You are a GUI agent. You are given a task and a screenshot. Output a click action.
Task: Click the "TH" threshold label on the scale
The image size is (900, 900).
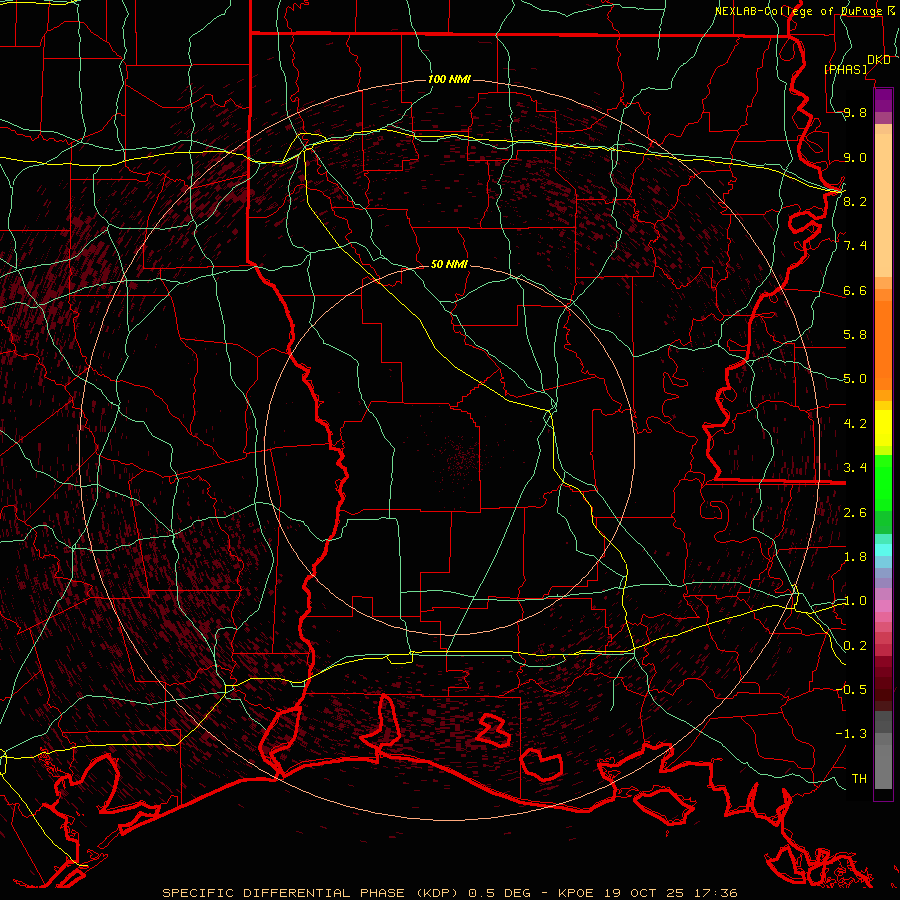tap(859, 778)
